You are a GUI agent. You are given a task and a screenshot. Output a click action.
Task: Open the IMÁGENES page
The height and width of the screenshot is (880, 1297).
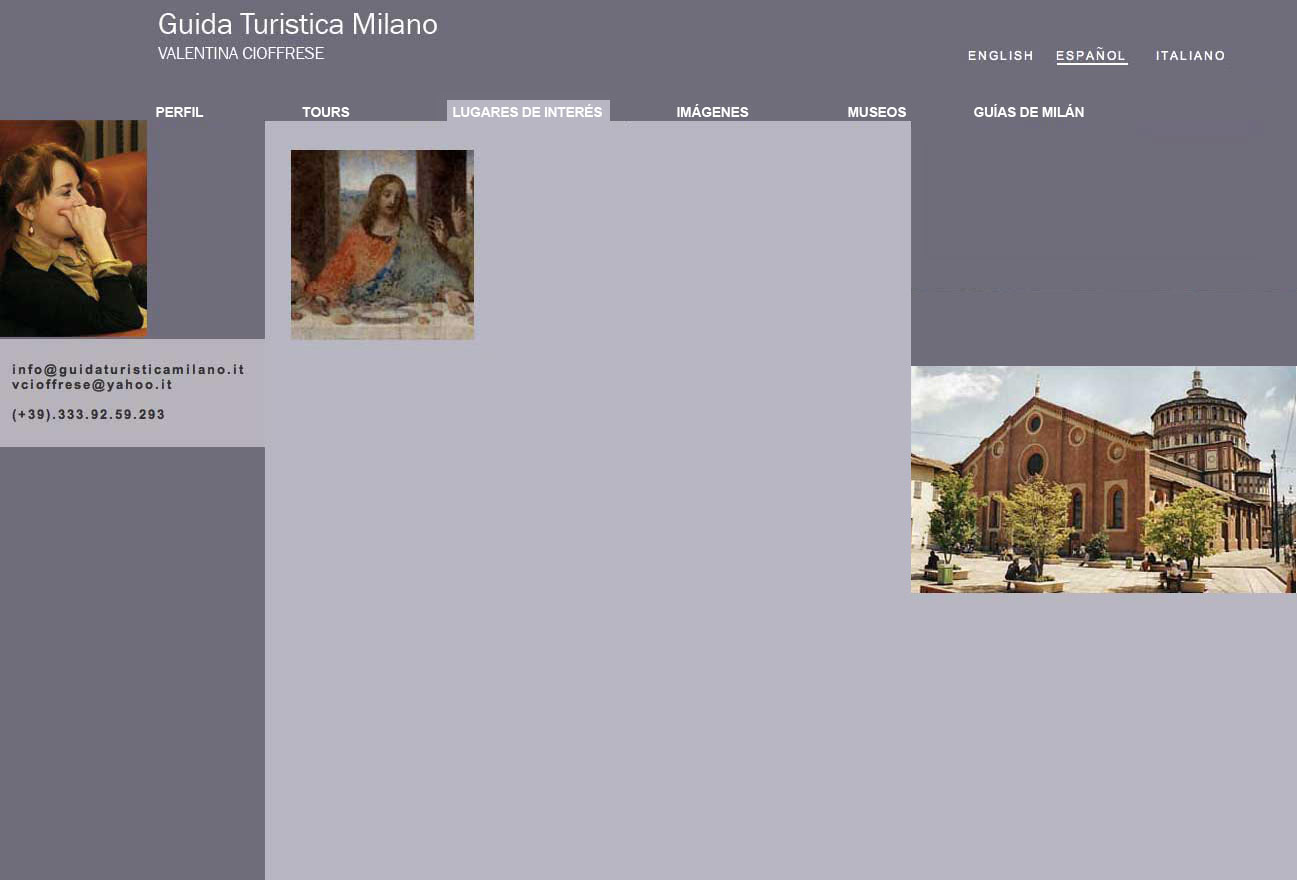tap(712, 112)
